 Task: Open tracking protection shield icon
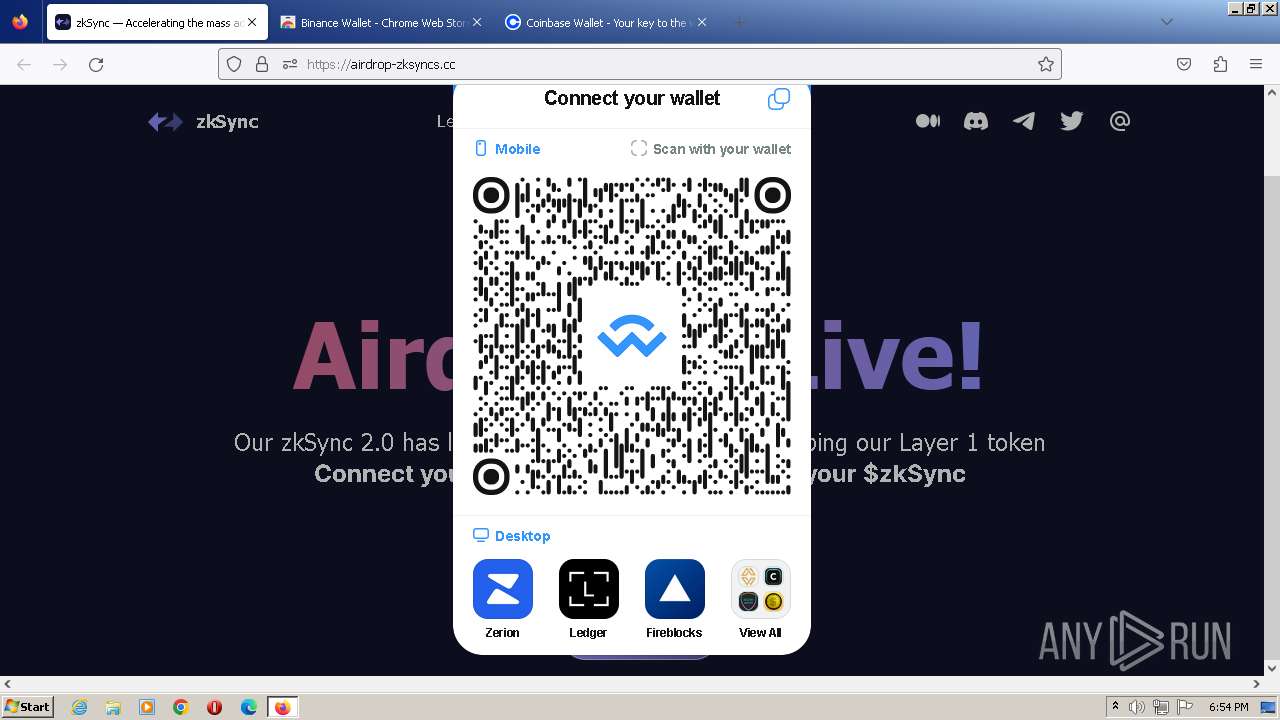click(x=234, y=64)
